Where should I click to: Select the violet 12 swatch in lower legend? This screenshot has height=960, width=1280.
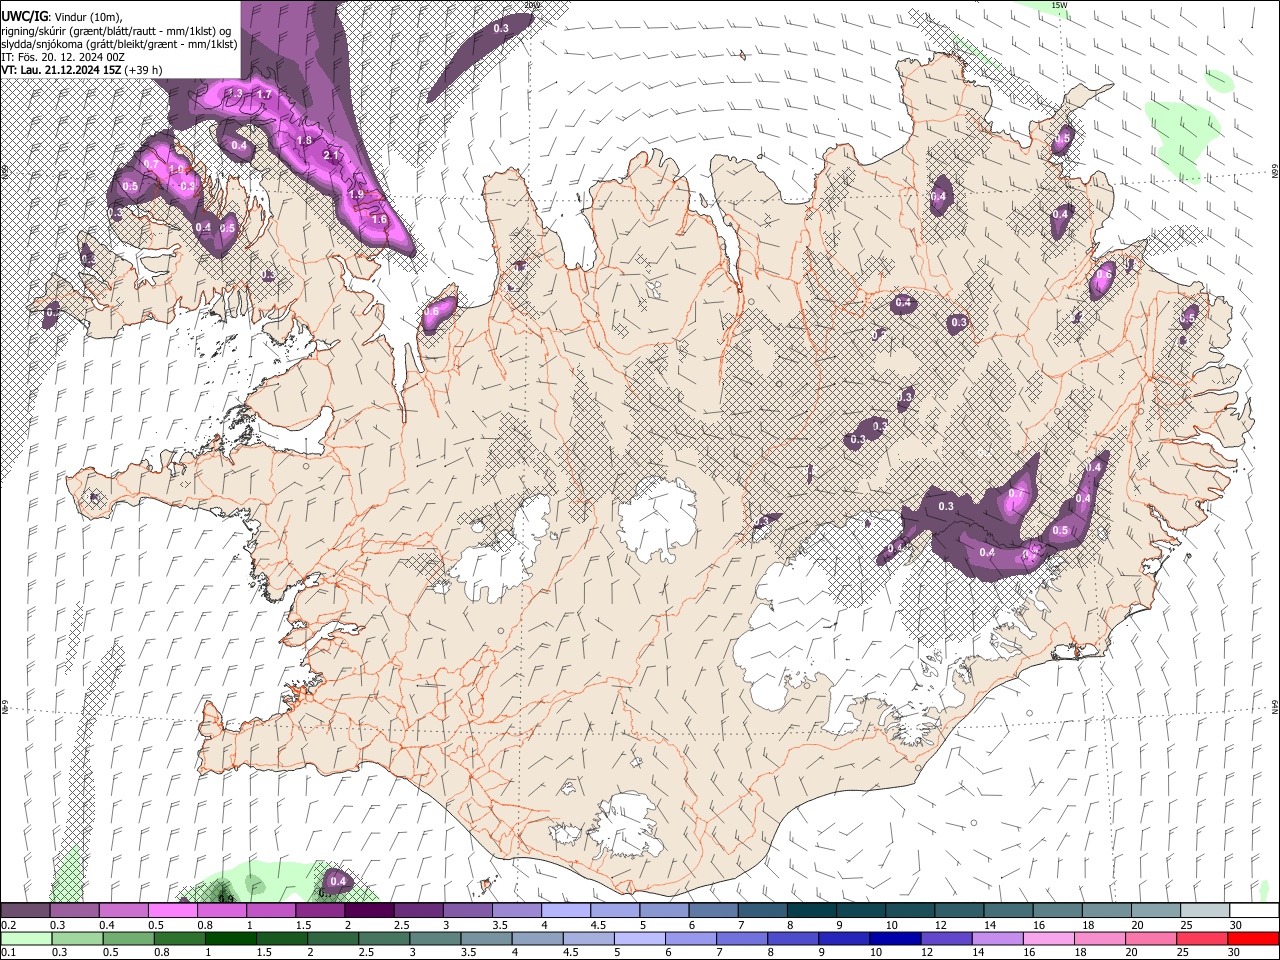tap(947, 939)
